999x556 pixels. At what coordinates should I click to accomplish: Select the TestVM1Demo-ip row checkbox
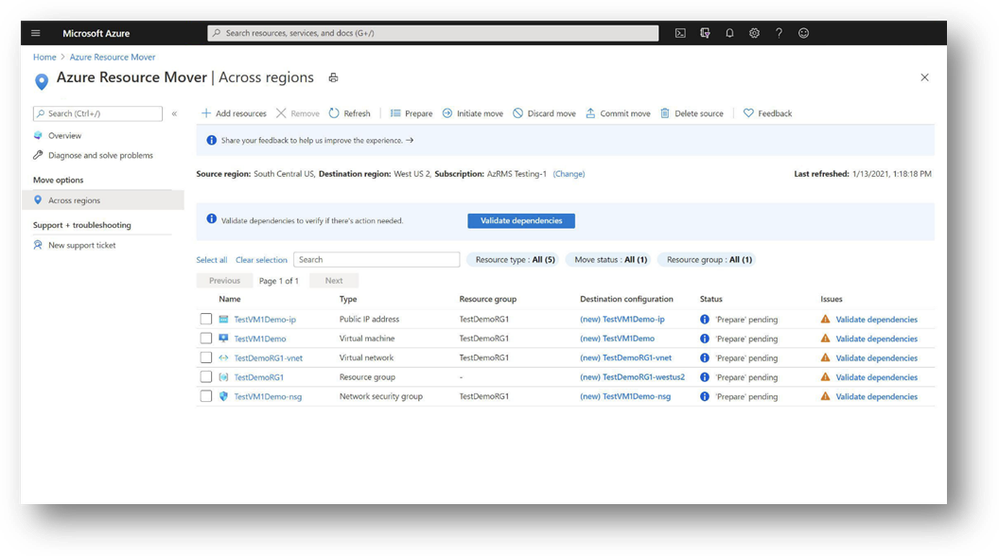pos(206,319)
